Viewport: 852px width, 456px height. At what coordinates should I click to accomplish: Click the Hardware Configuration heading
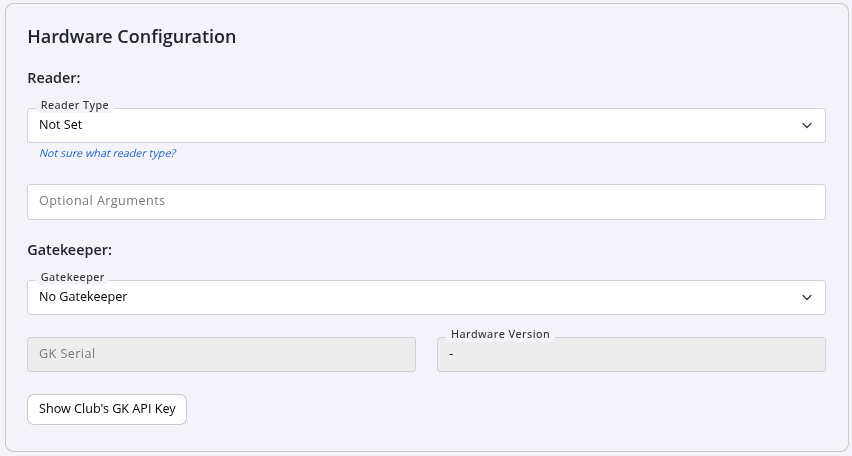click(x=131, y=37)
